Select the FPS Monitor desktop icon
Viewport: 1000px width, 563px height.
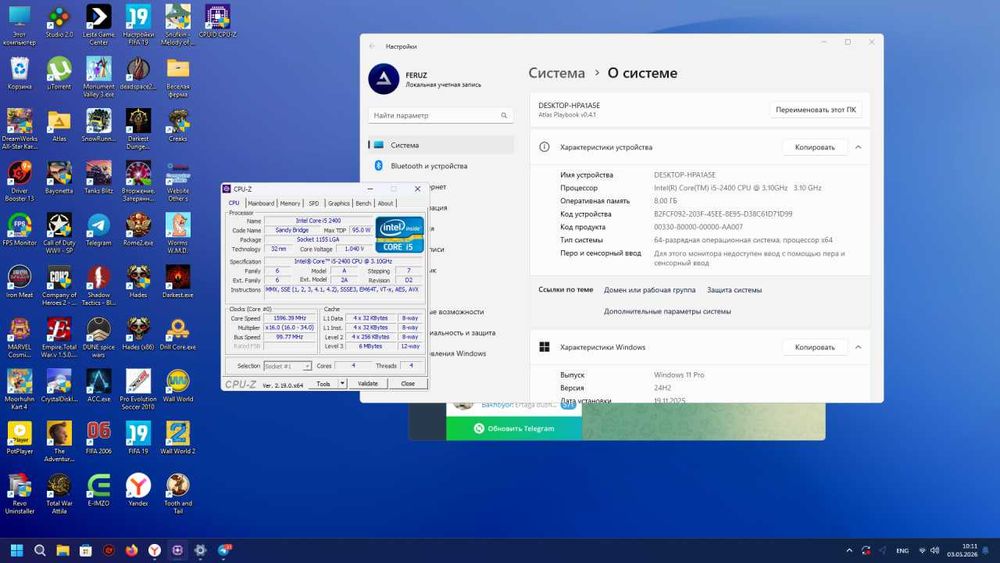coord(20,230)
